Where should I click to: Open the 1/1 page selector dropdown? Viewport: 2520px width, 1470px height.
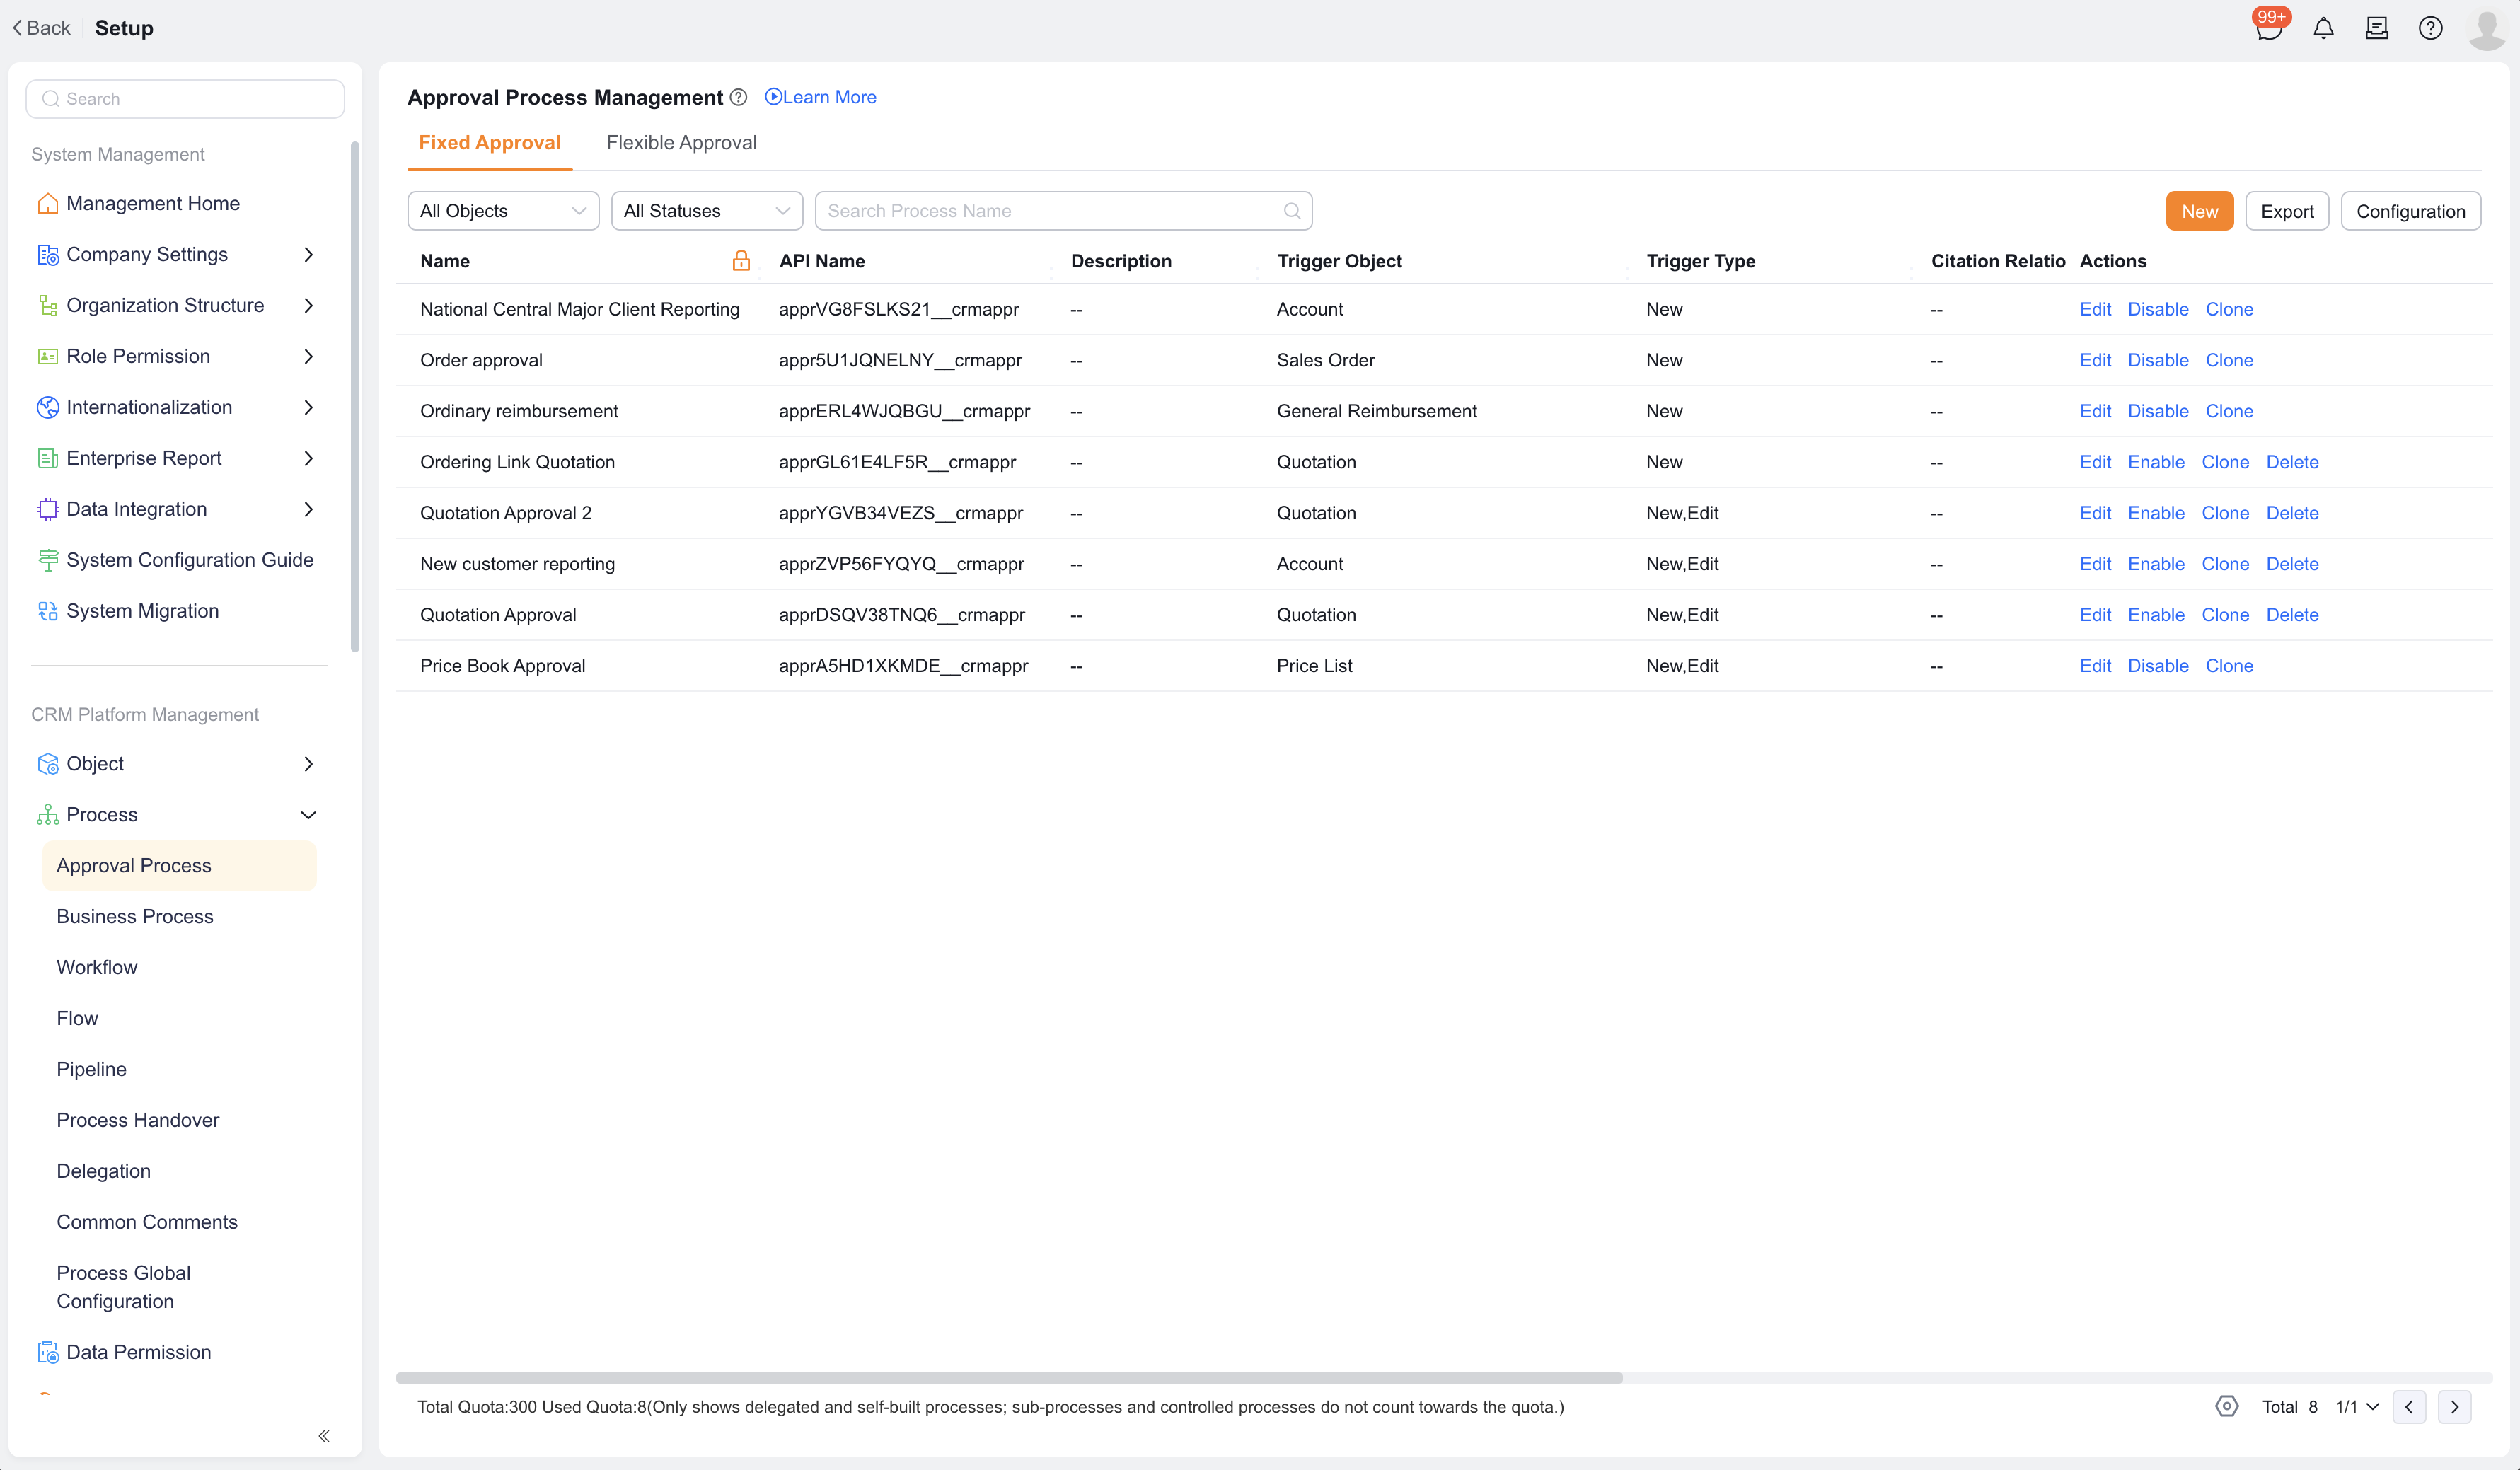click(x=2358, y=1407)
